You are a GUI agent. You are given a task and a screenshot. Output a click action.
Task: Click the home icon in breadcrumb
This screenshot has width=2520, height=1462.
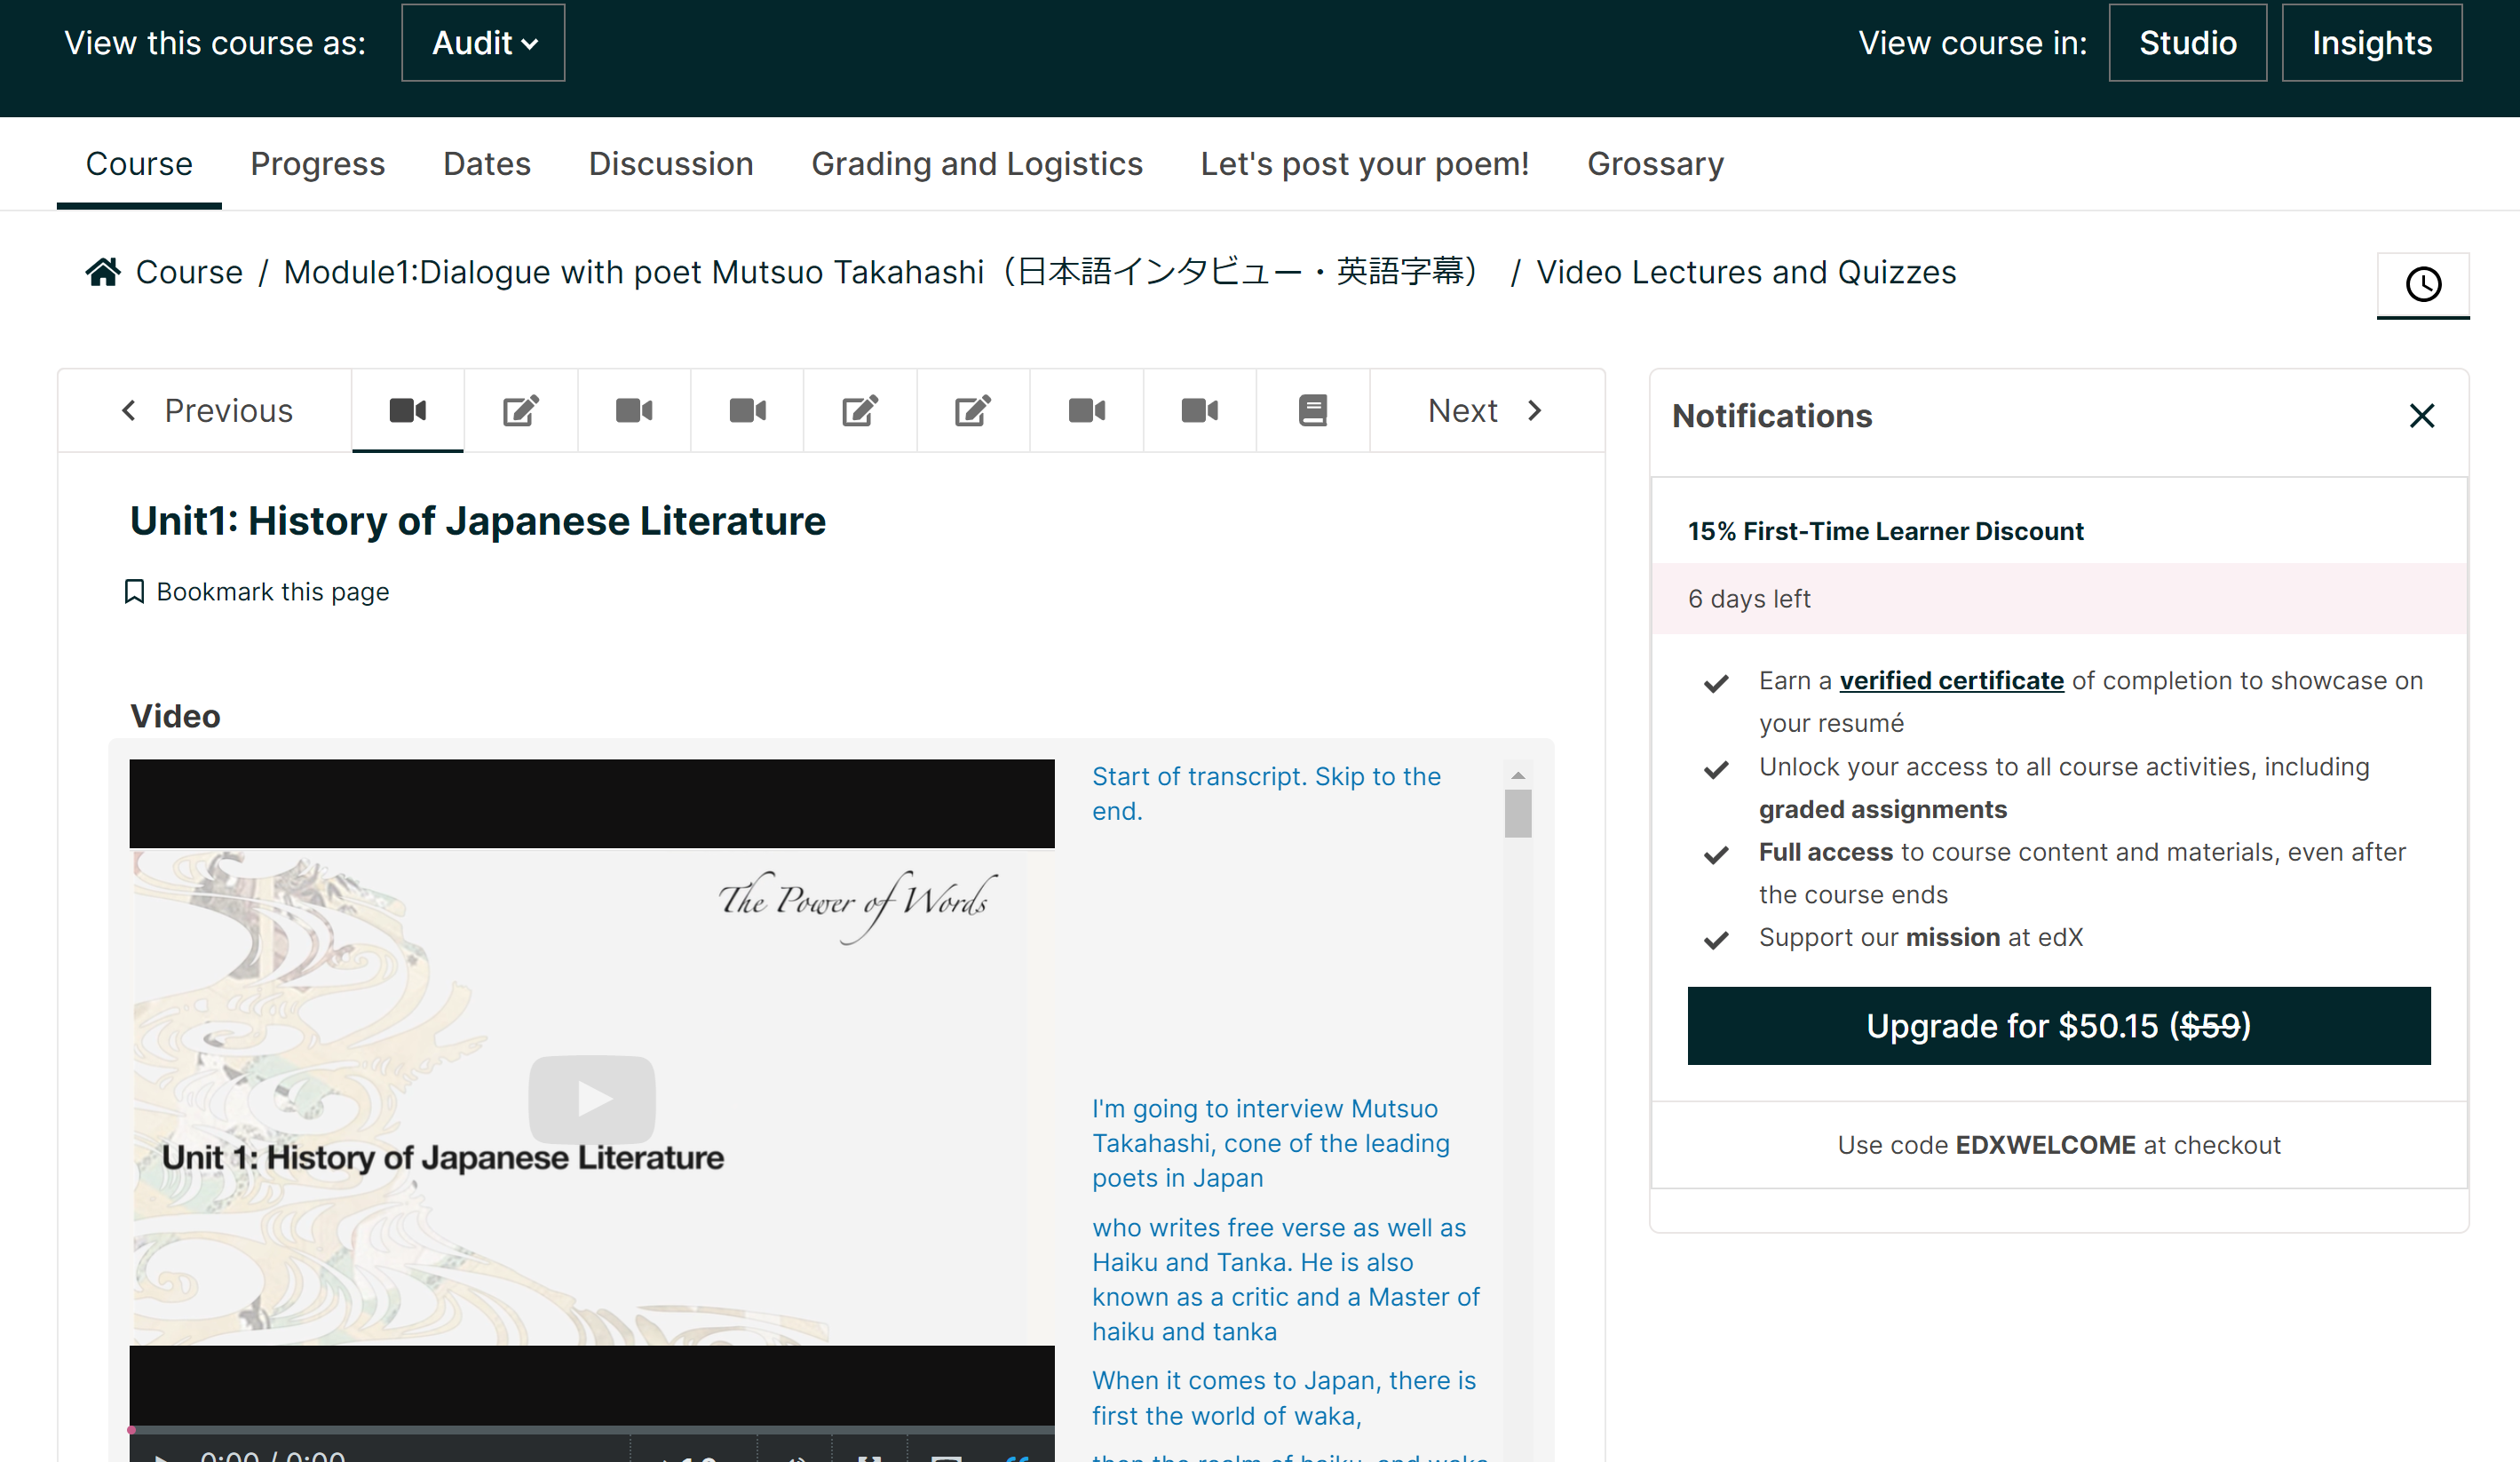point(103,272)
